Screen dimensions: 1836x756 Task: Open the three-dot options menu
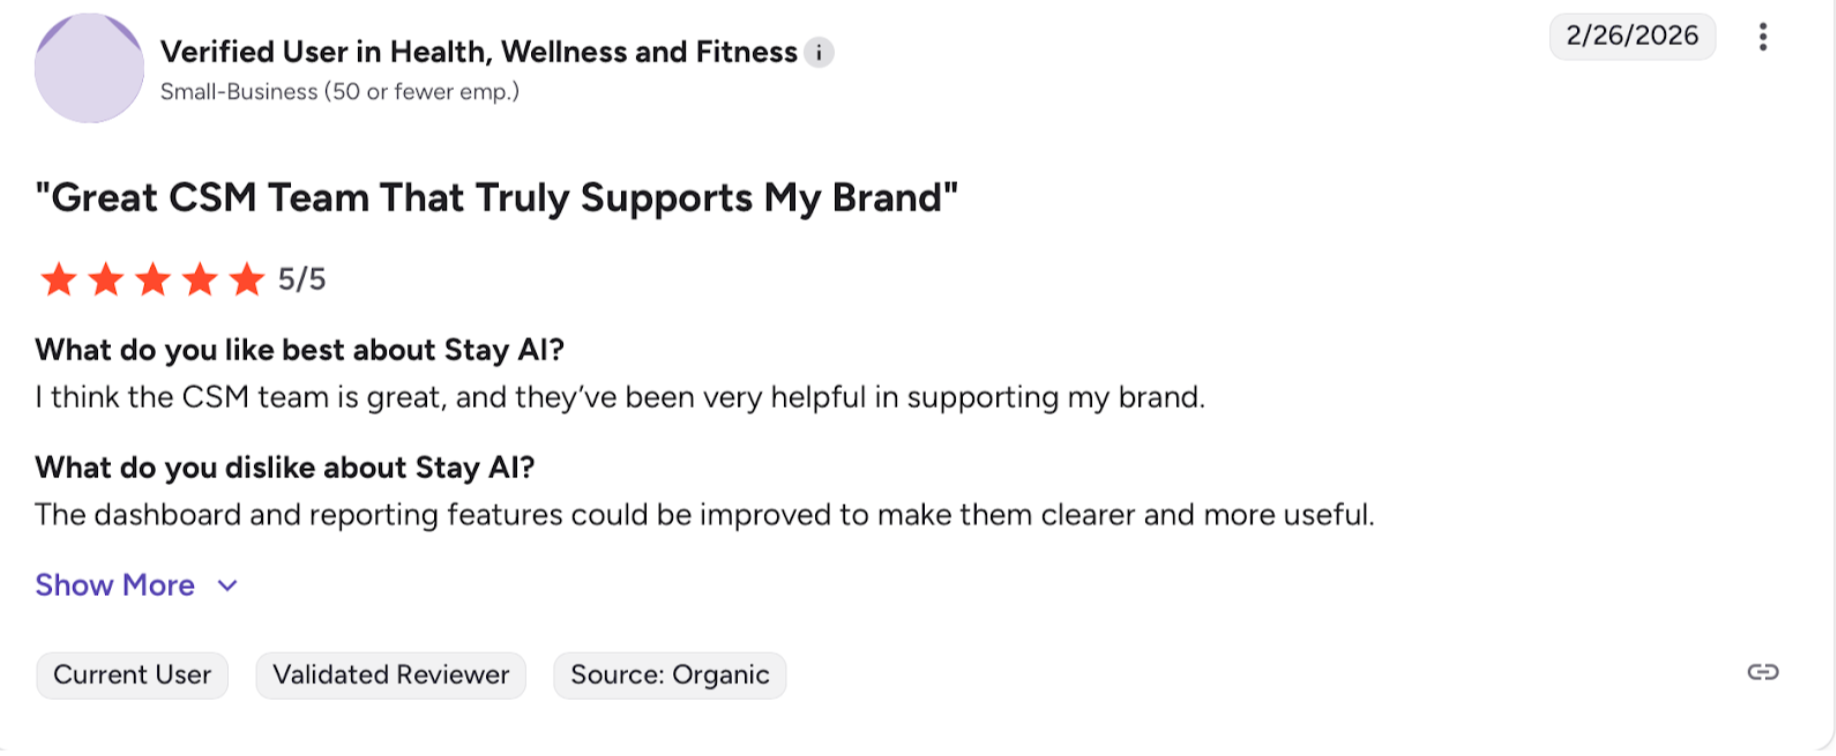click(1762, 37)
